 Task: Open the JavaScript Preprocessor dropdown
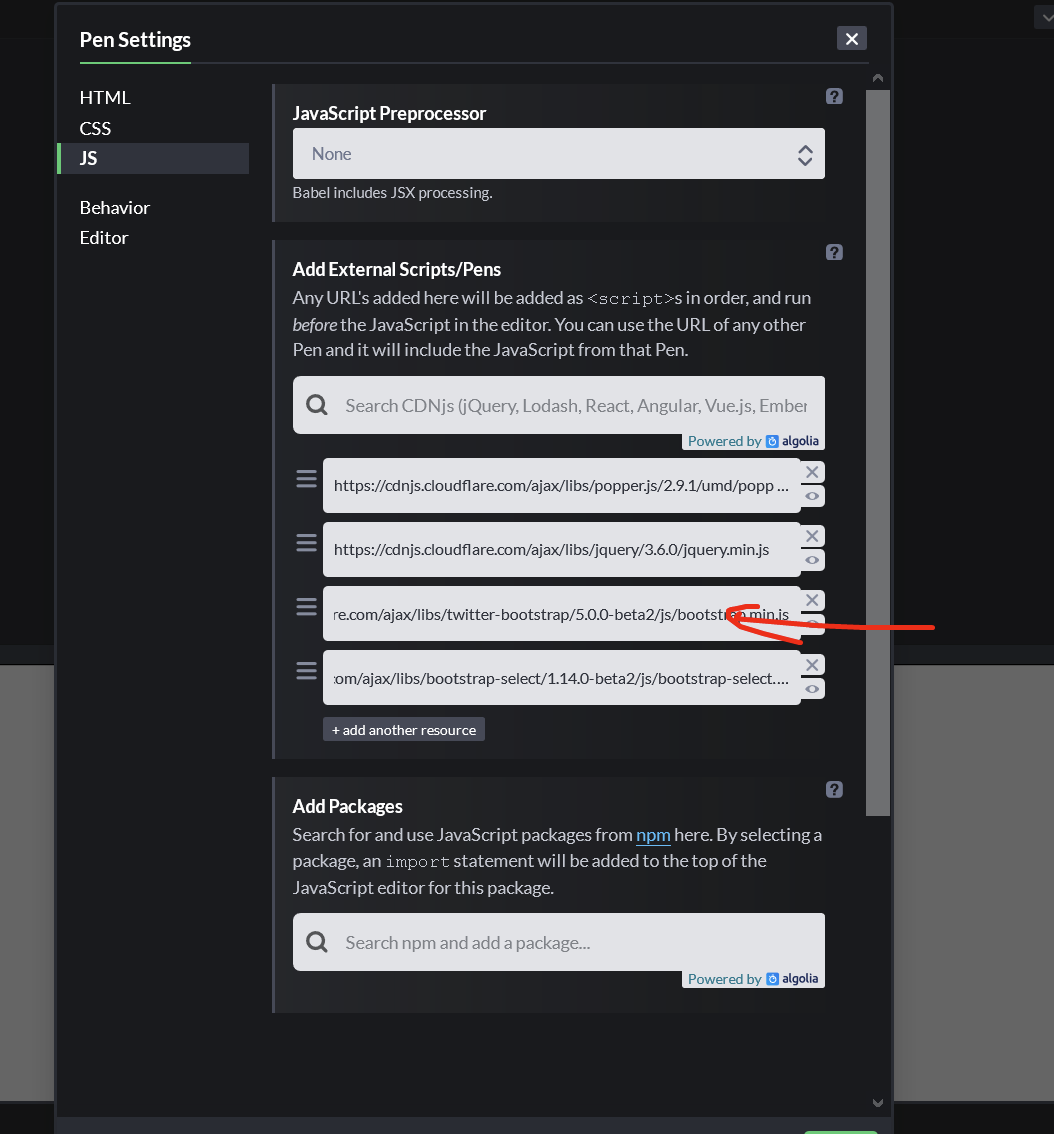point(558,153)
